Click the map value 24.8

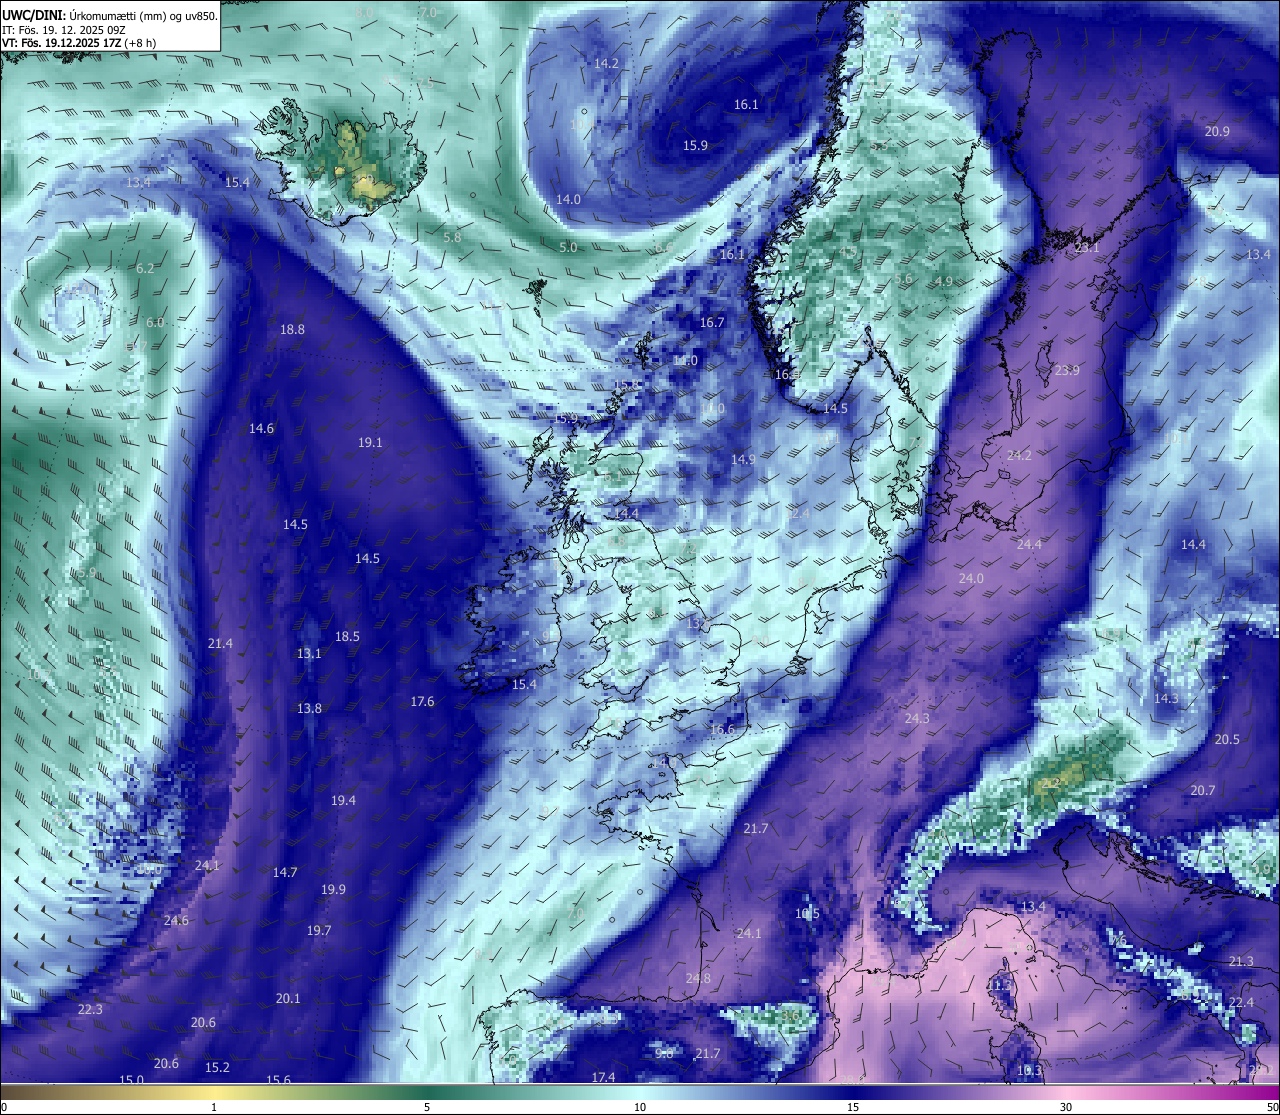698,978
